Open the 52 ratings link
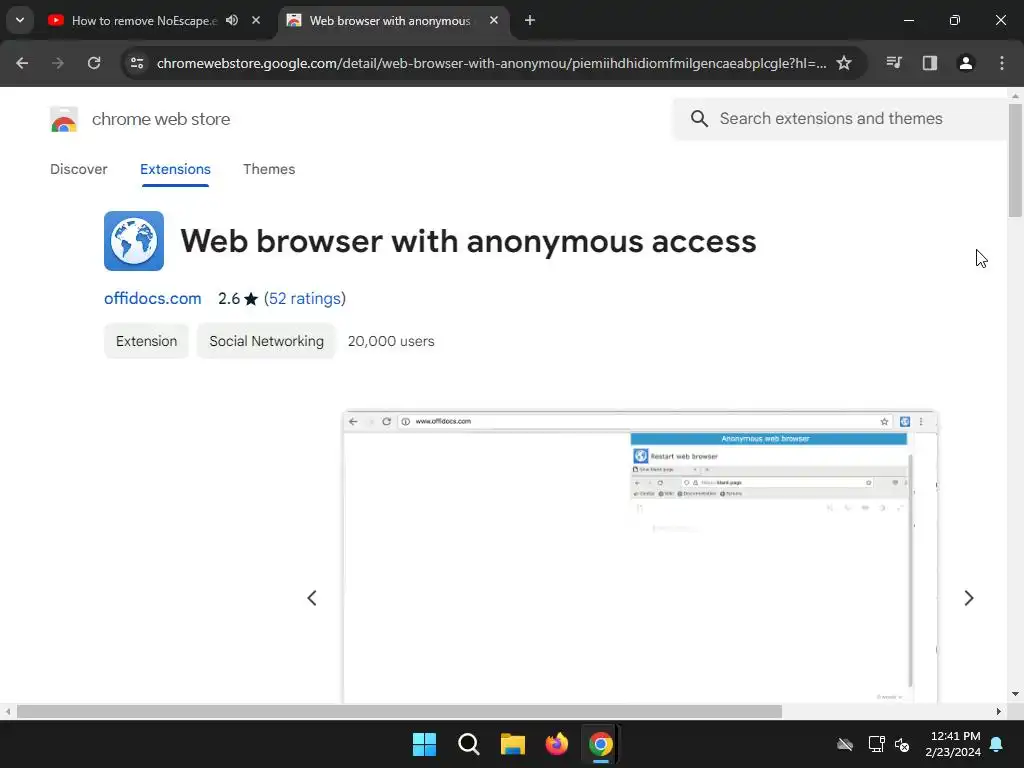Screen dimensions: 1024x768 305,298
